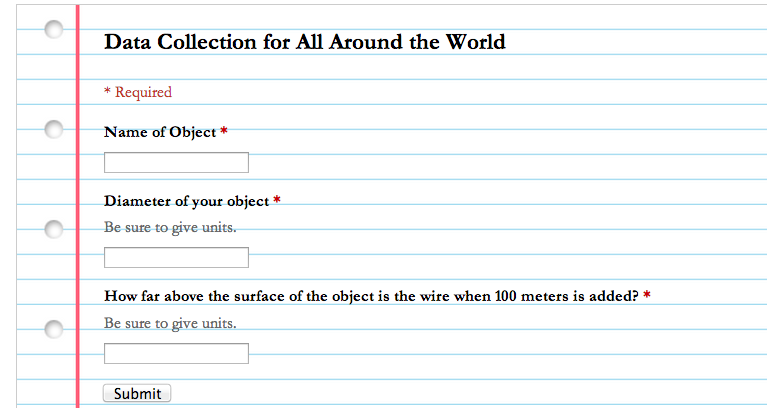This screenshot has width=767, height=408.
Task: Click the "* Required" notice text
Action: [x=138, y=92]
